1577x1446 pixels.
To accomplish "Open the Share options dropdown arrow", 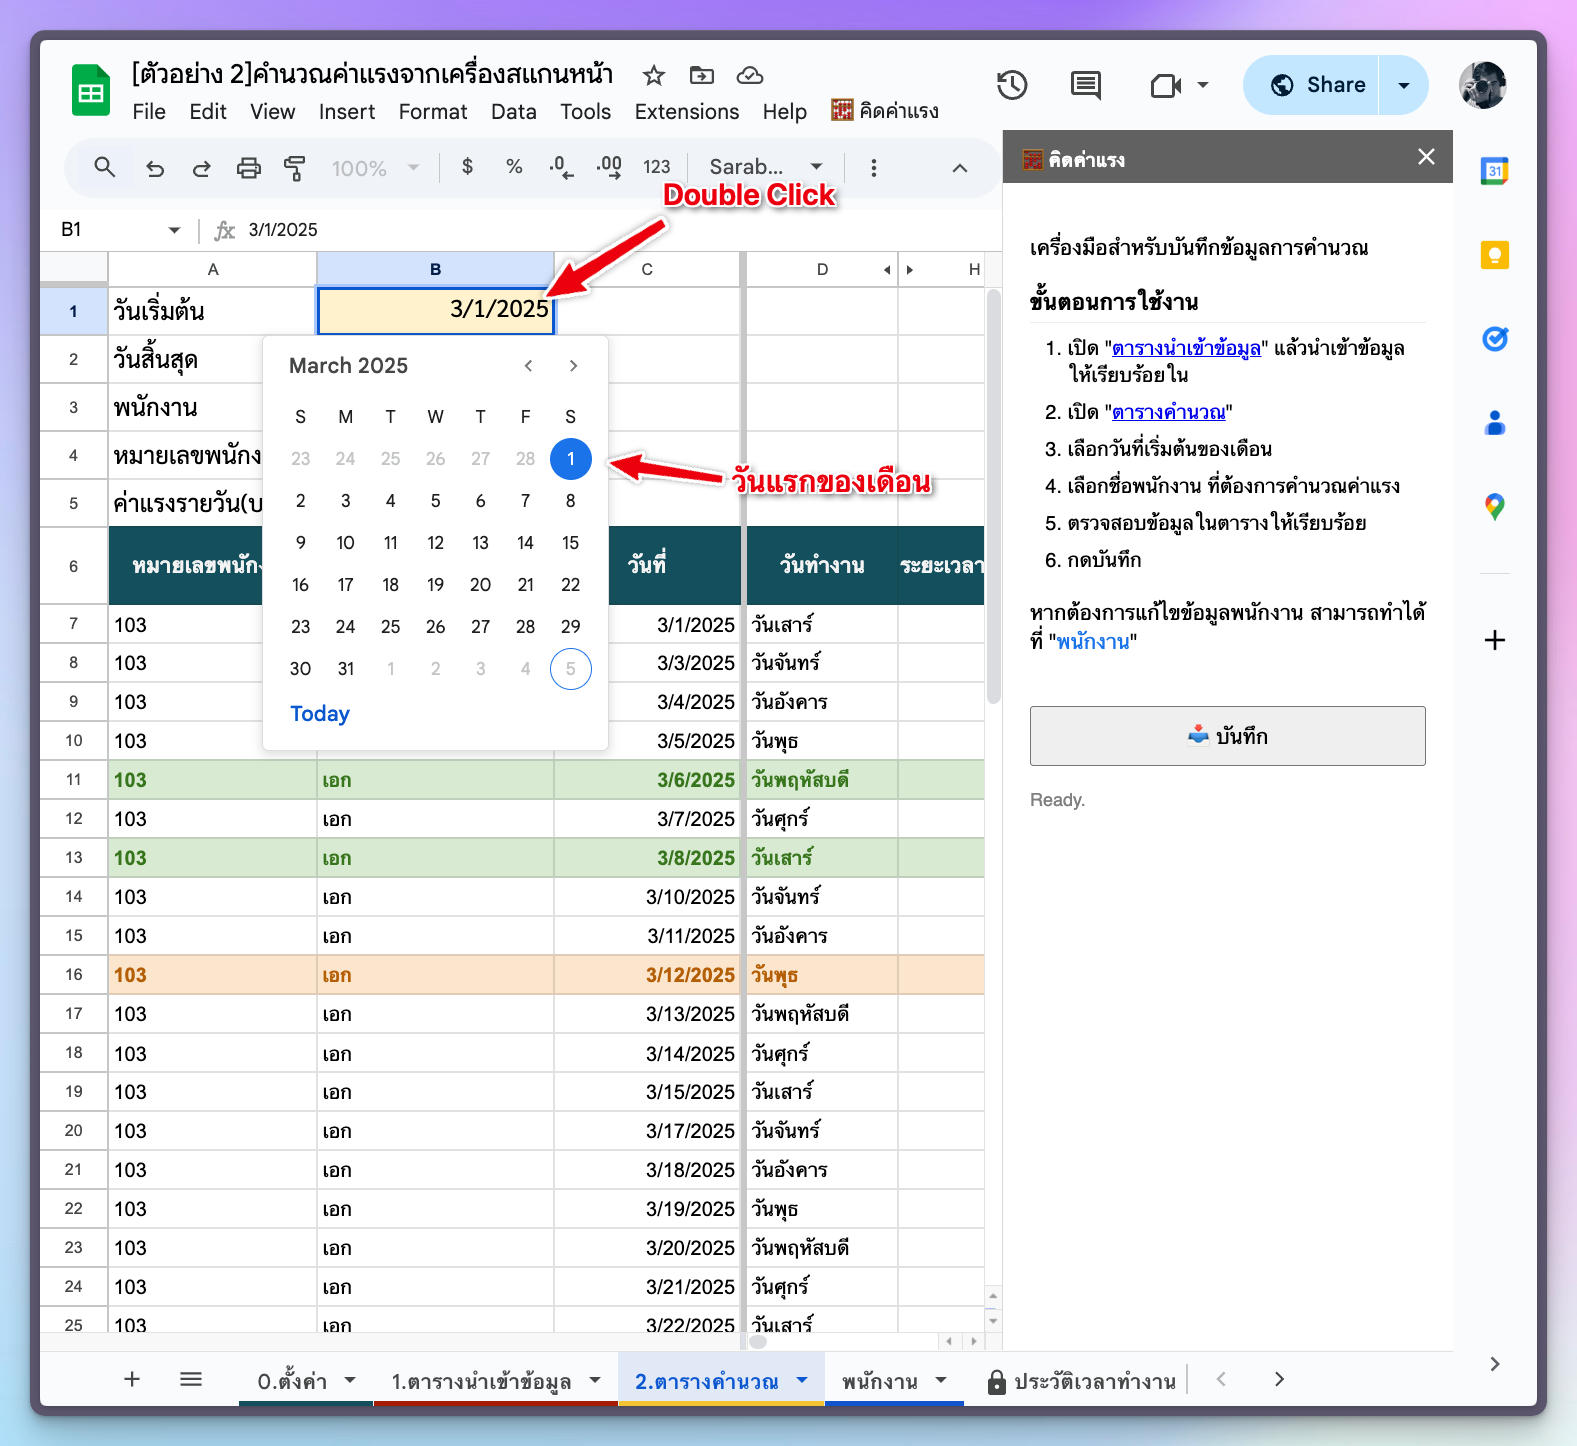I will 1404,85.
